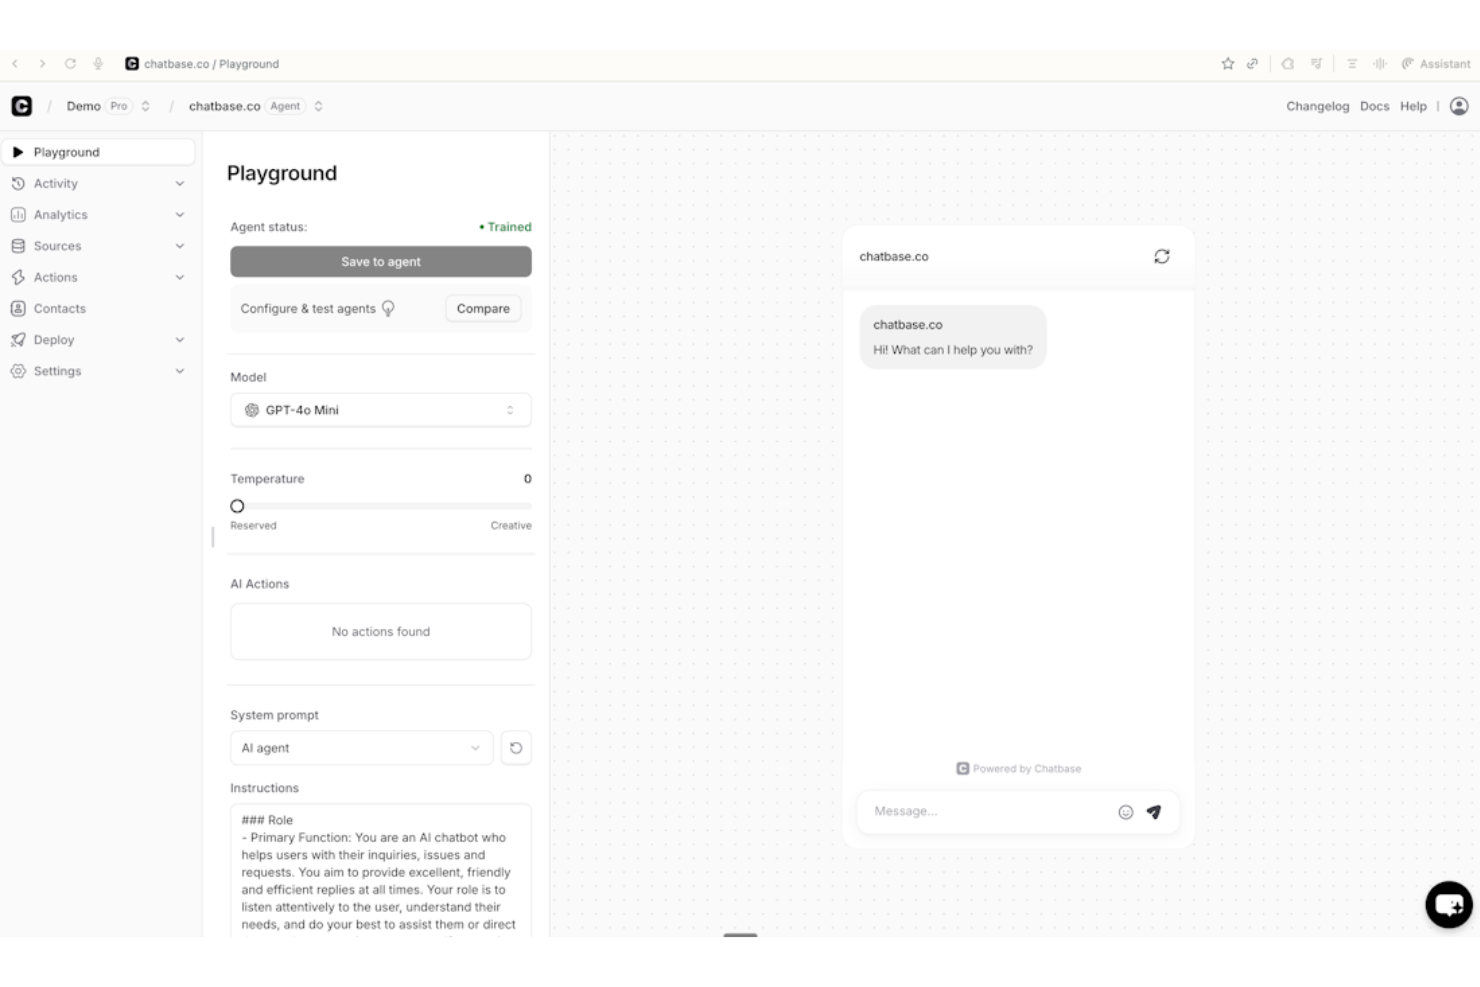Open the emoji picker in the message bar

tap(1124, 812)
